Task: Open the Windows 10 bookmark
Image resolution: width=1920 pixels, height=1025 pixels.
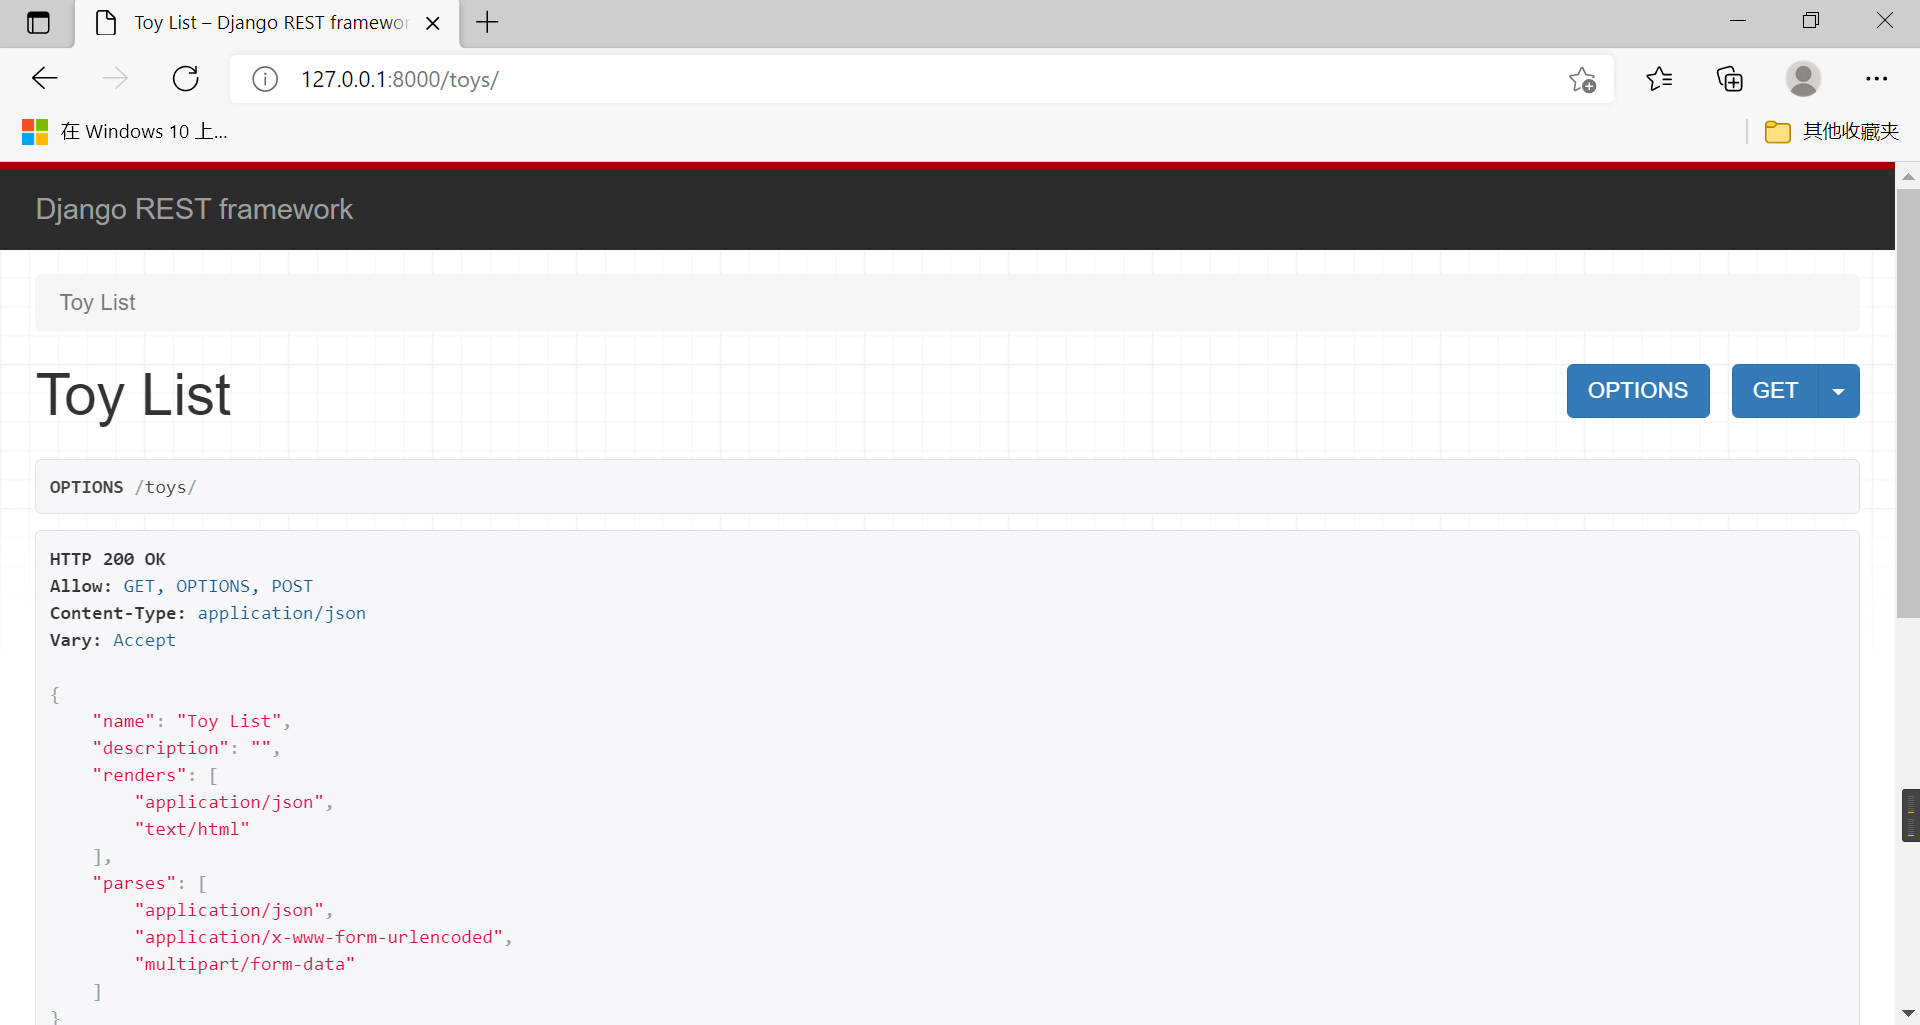Action: 125,131
